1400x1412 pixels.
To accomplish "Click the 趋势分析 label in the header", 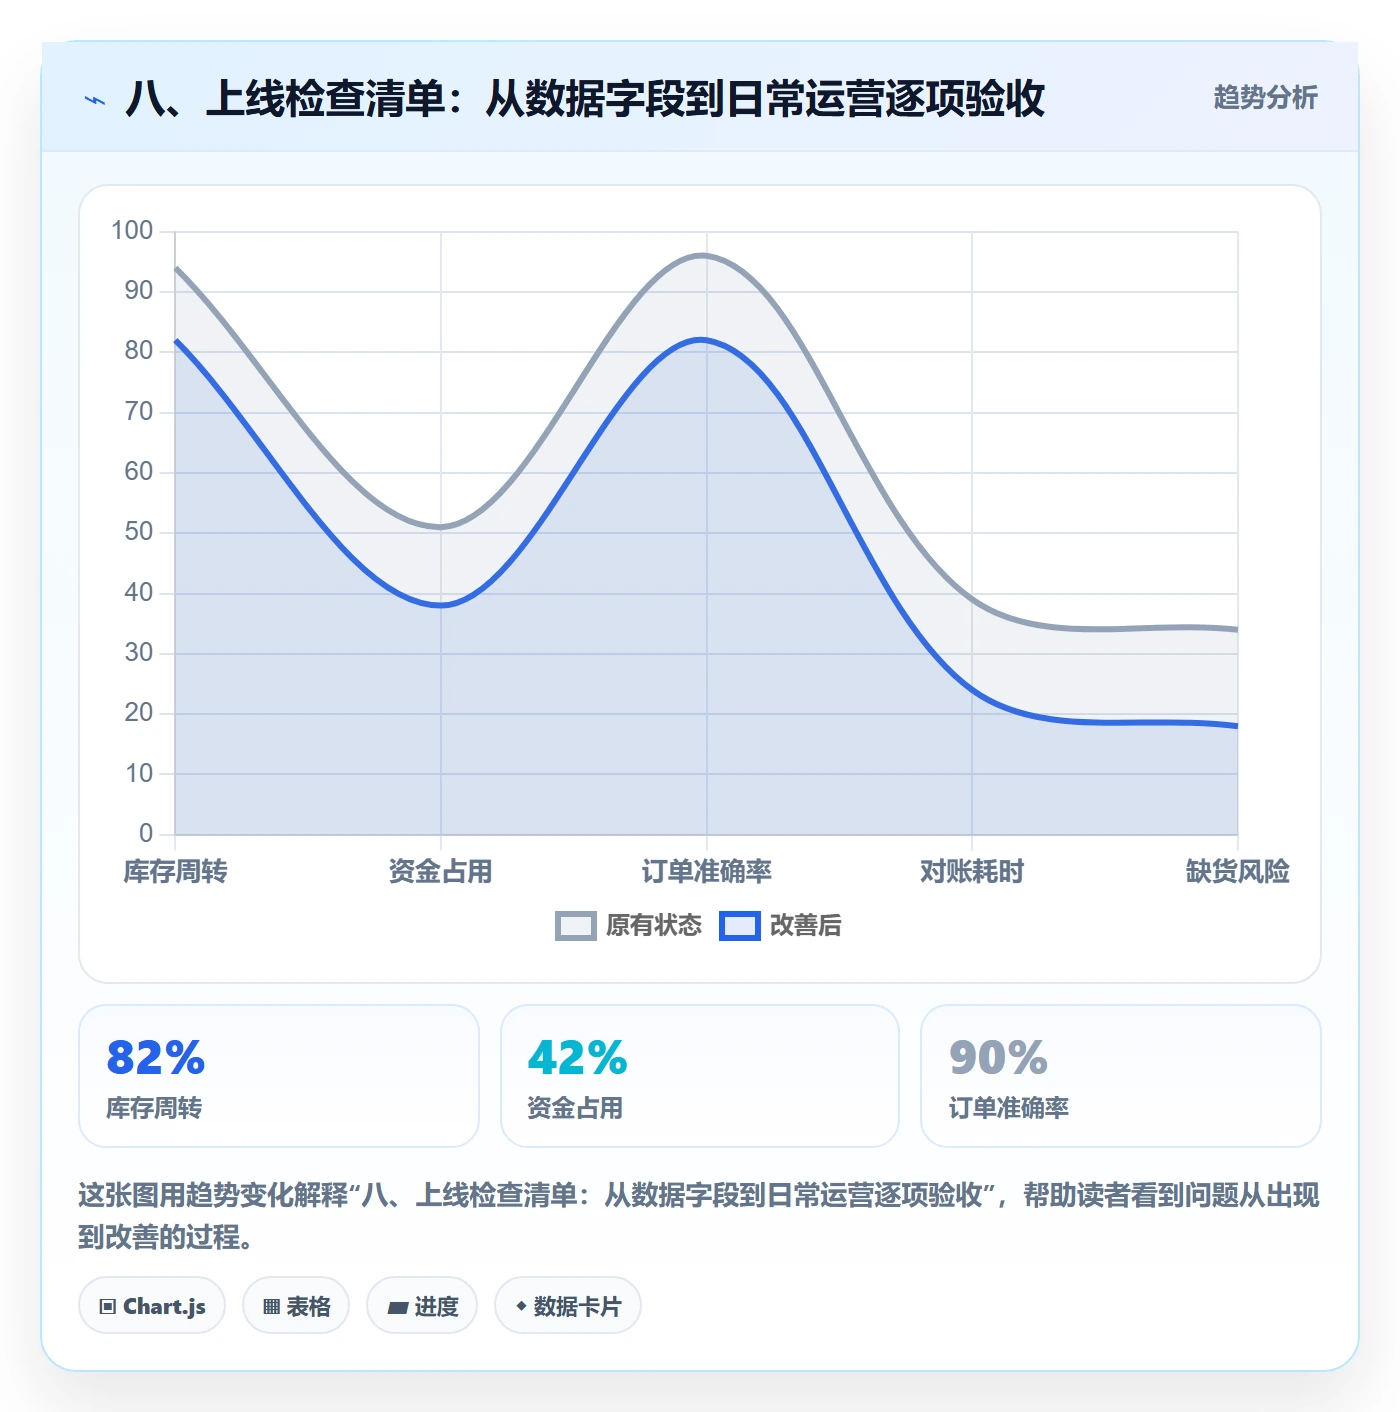I will click(x=1265, y=97).
